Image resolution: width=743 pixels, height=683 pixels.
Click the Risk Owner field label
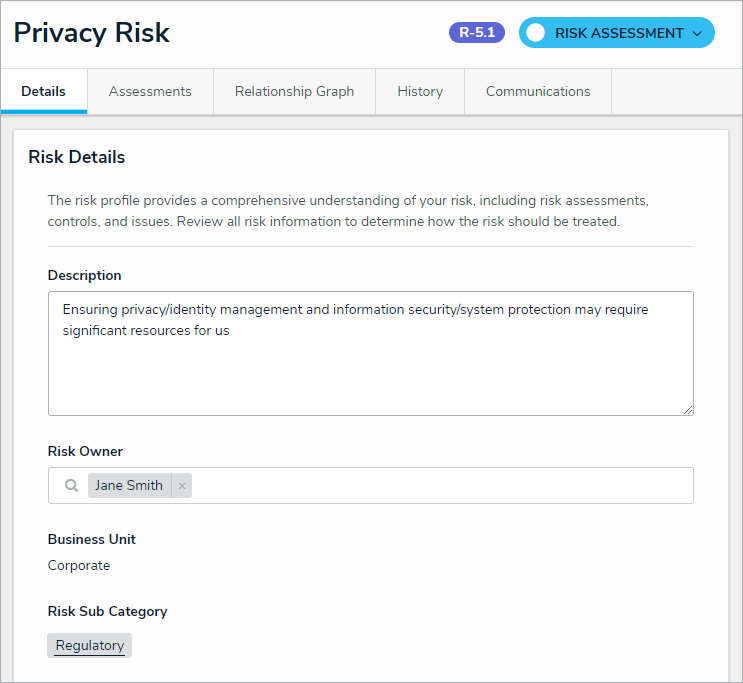(85, 451)
